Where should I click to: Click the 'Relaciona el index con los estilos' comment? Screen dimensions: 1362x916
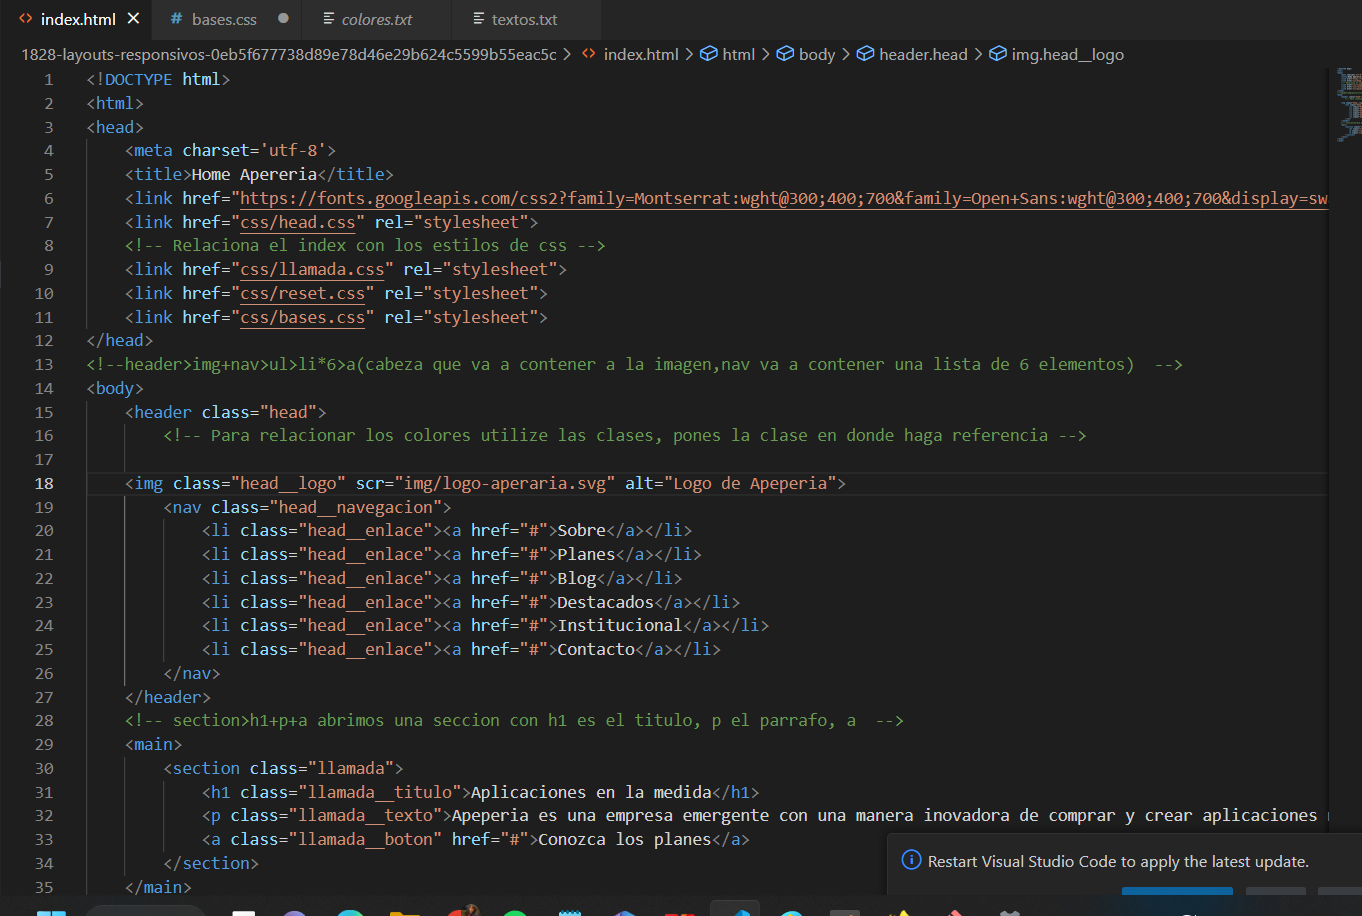tap(365, 245)
